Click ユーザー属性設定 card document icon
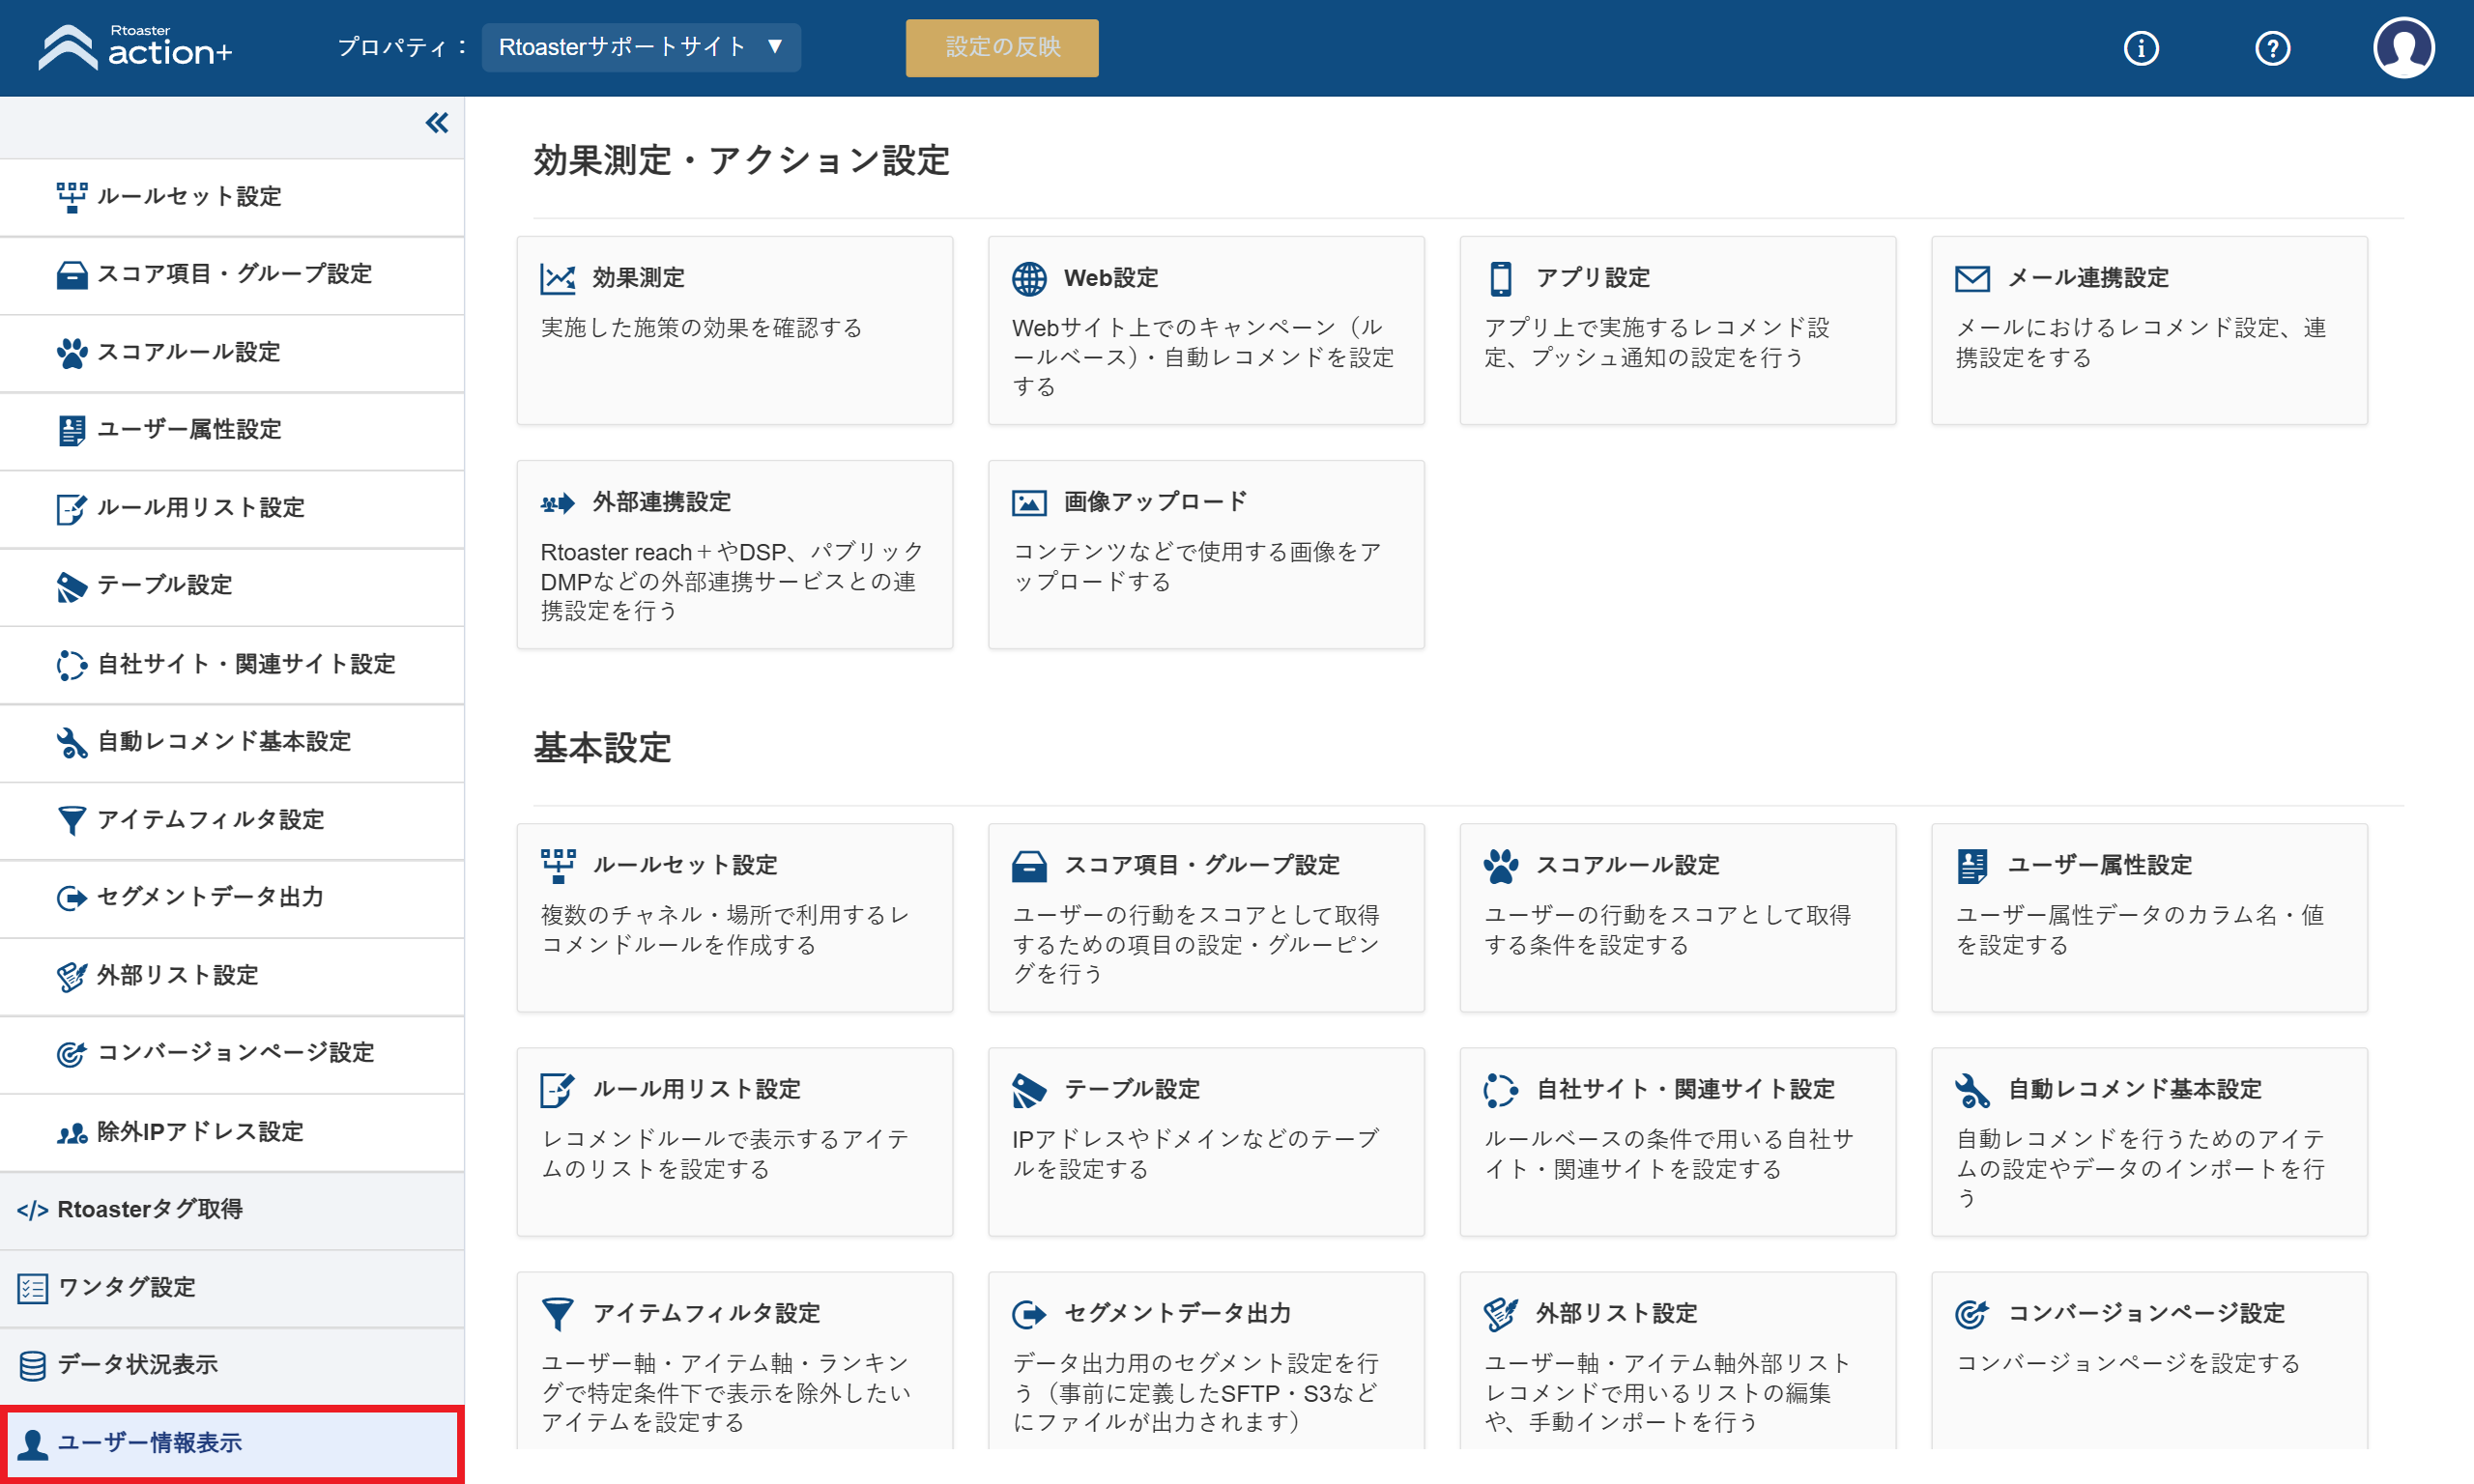Viewport: 2474px width, 1484px height. click(1972, 866)
